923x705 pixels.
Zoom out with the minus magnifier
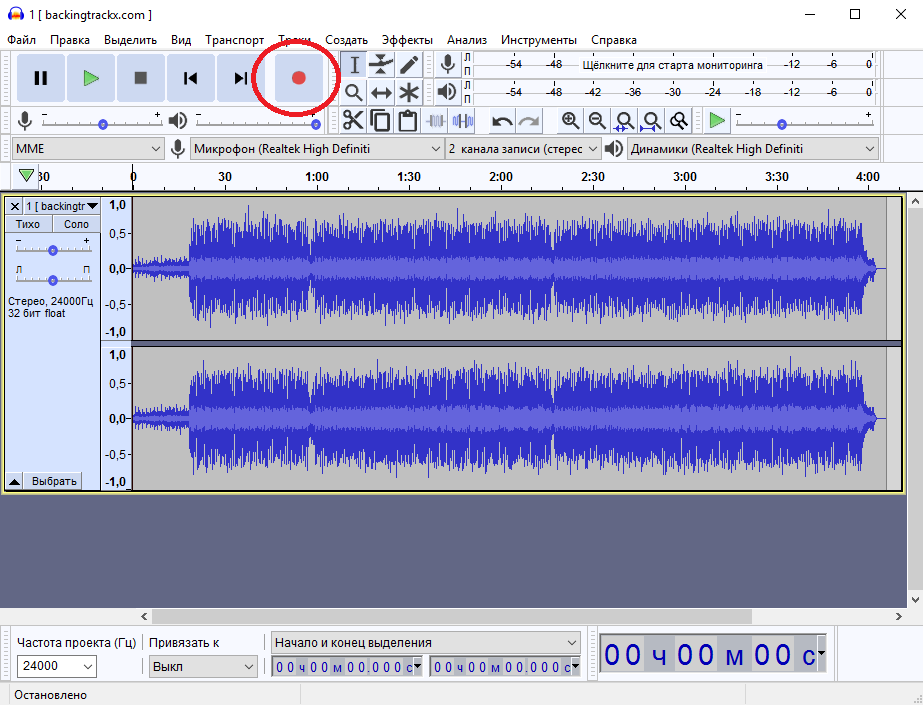pos(597,121)
